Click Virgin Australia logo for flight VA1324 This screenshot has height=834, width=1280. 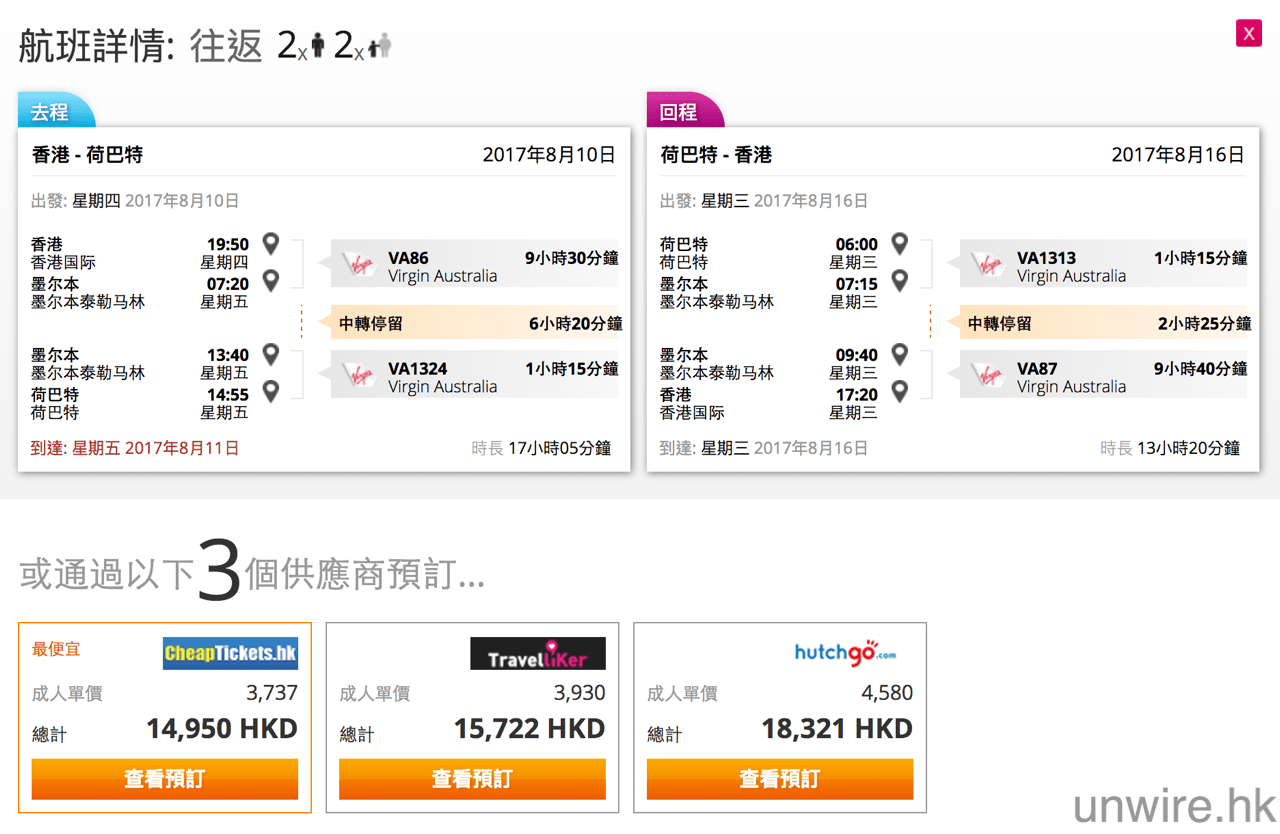tap(360, 375)
